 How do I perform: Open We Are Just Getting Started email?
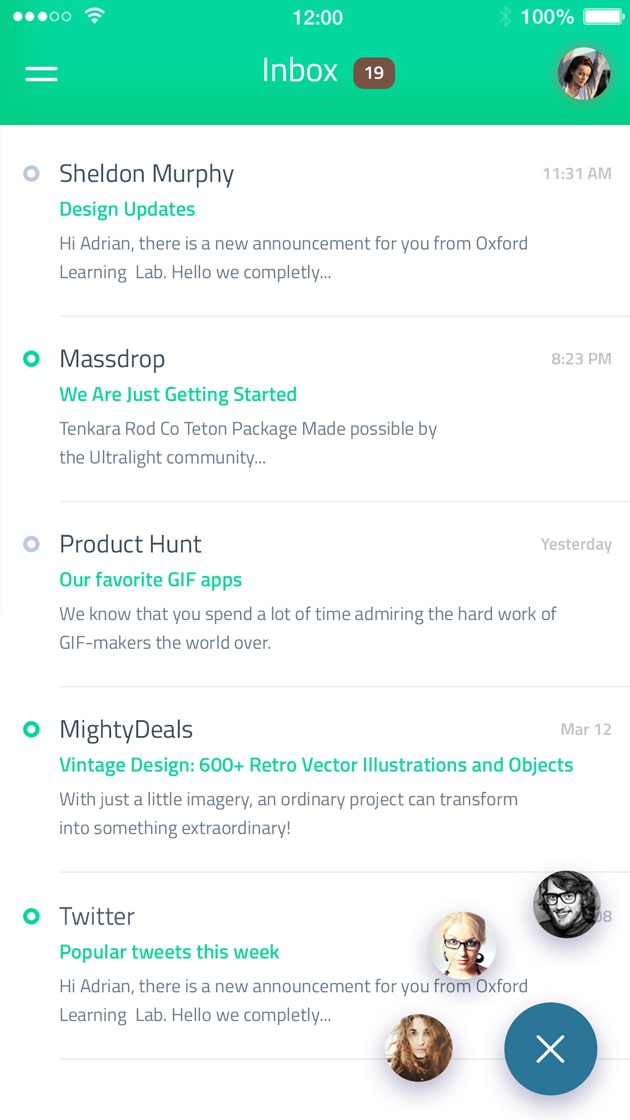[178, 394]
